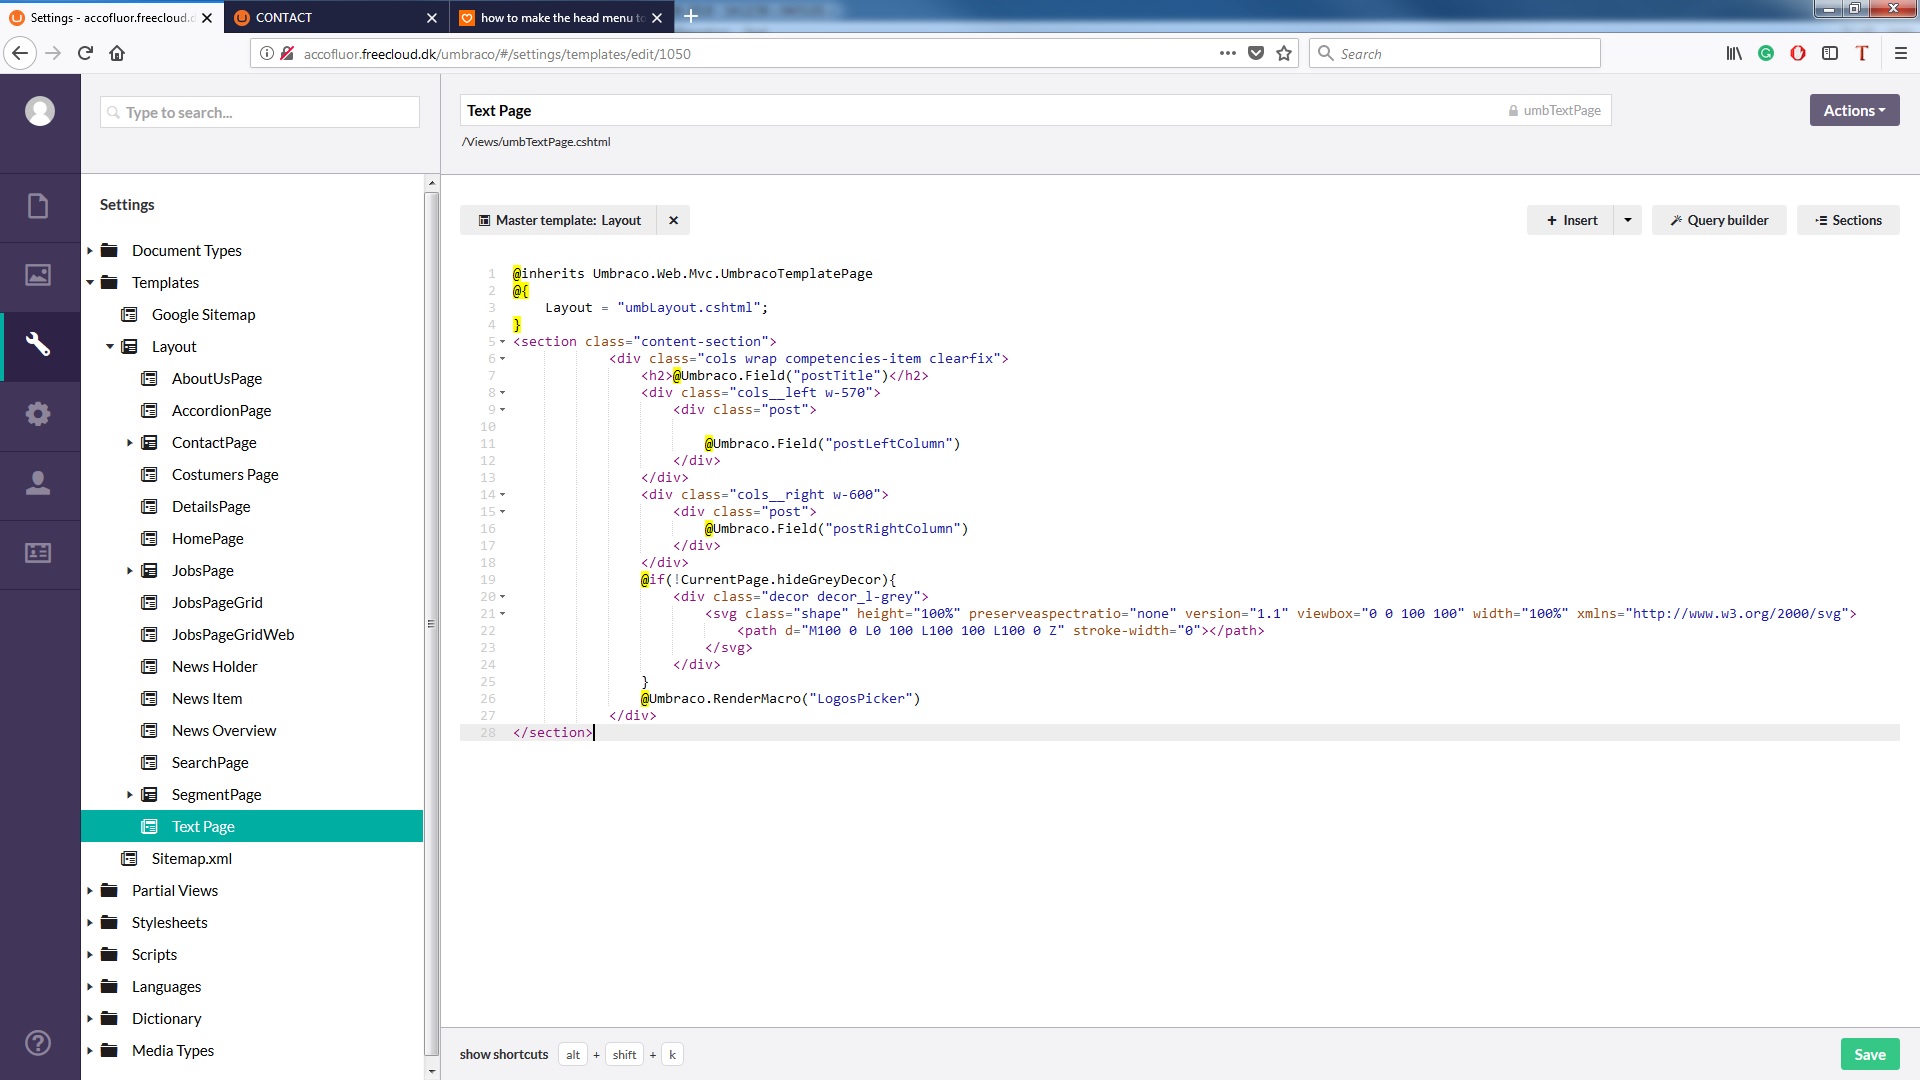The image size is (1920, 1080).
Task: Focus the browser Search box
Action: [1454, 53]
